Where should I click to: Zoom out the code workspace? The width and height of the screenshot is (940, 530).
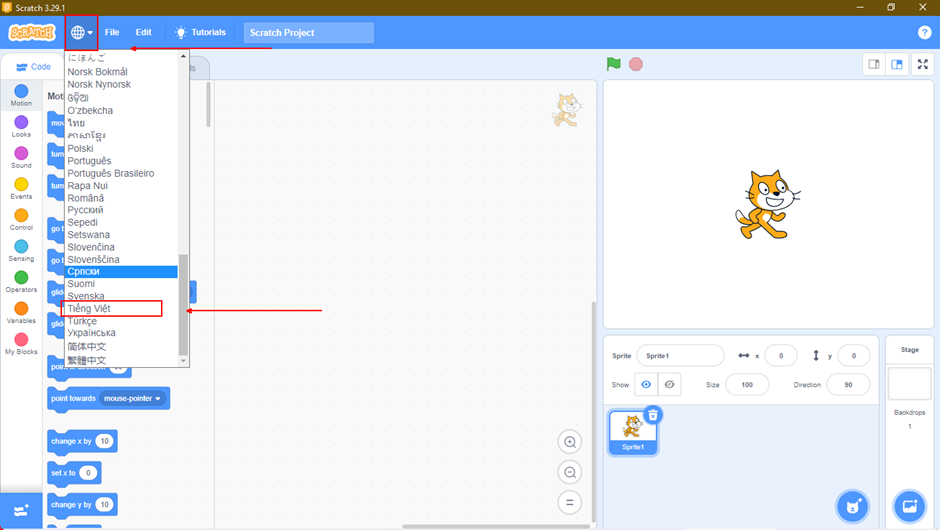tap(570, 472)
